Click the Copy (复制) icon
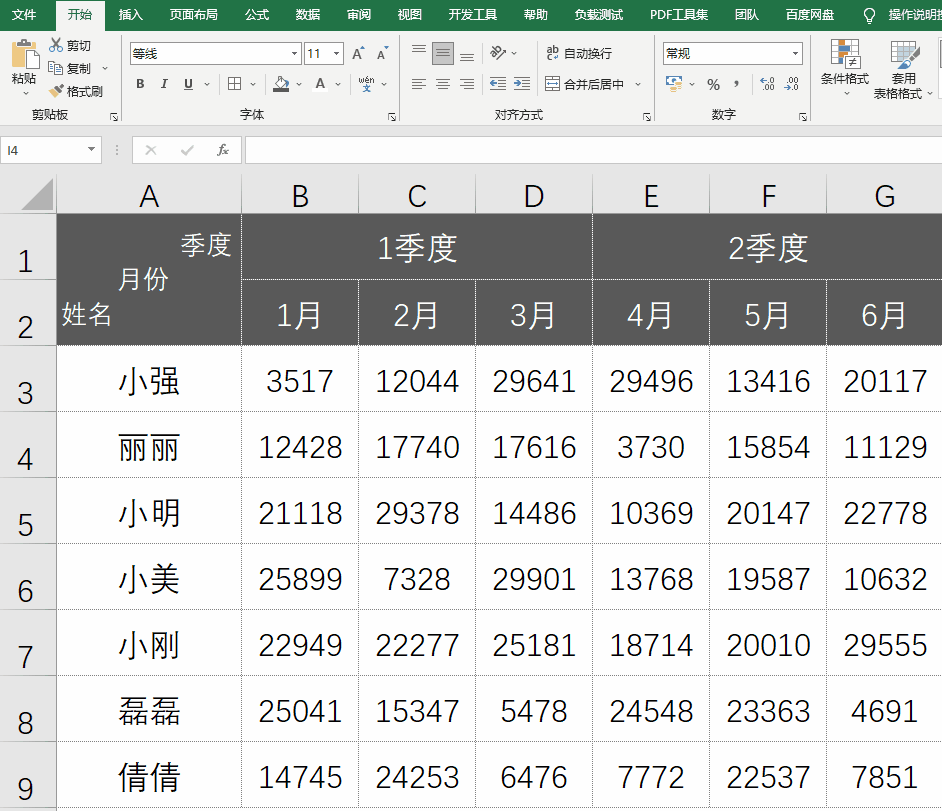 (x=56, y=68)
